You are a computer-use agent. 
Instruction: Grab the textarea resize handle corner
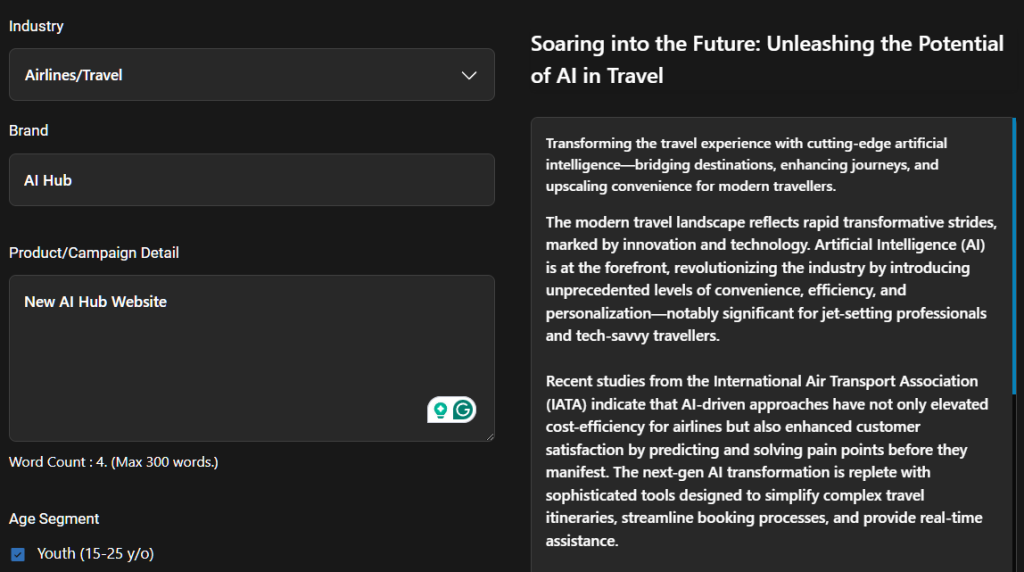coord(490,437)
